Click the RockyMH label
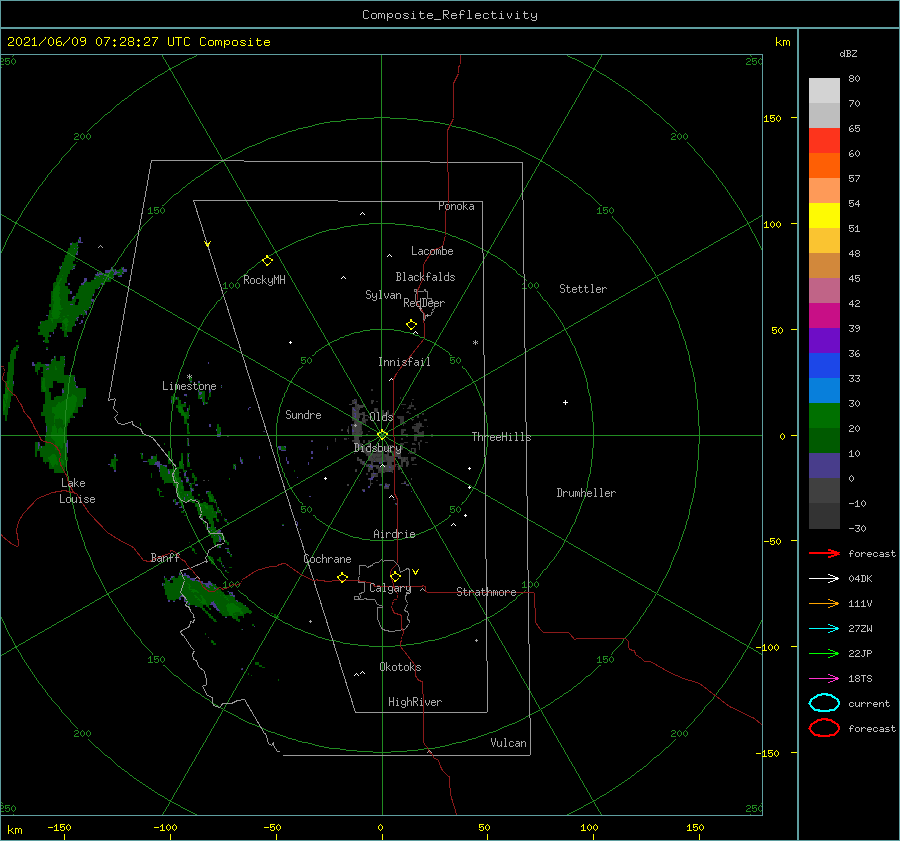 tap(264, 280)
